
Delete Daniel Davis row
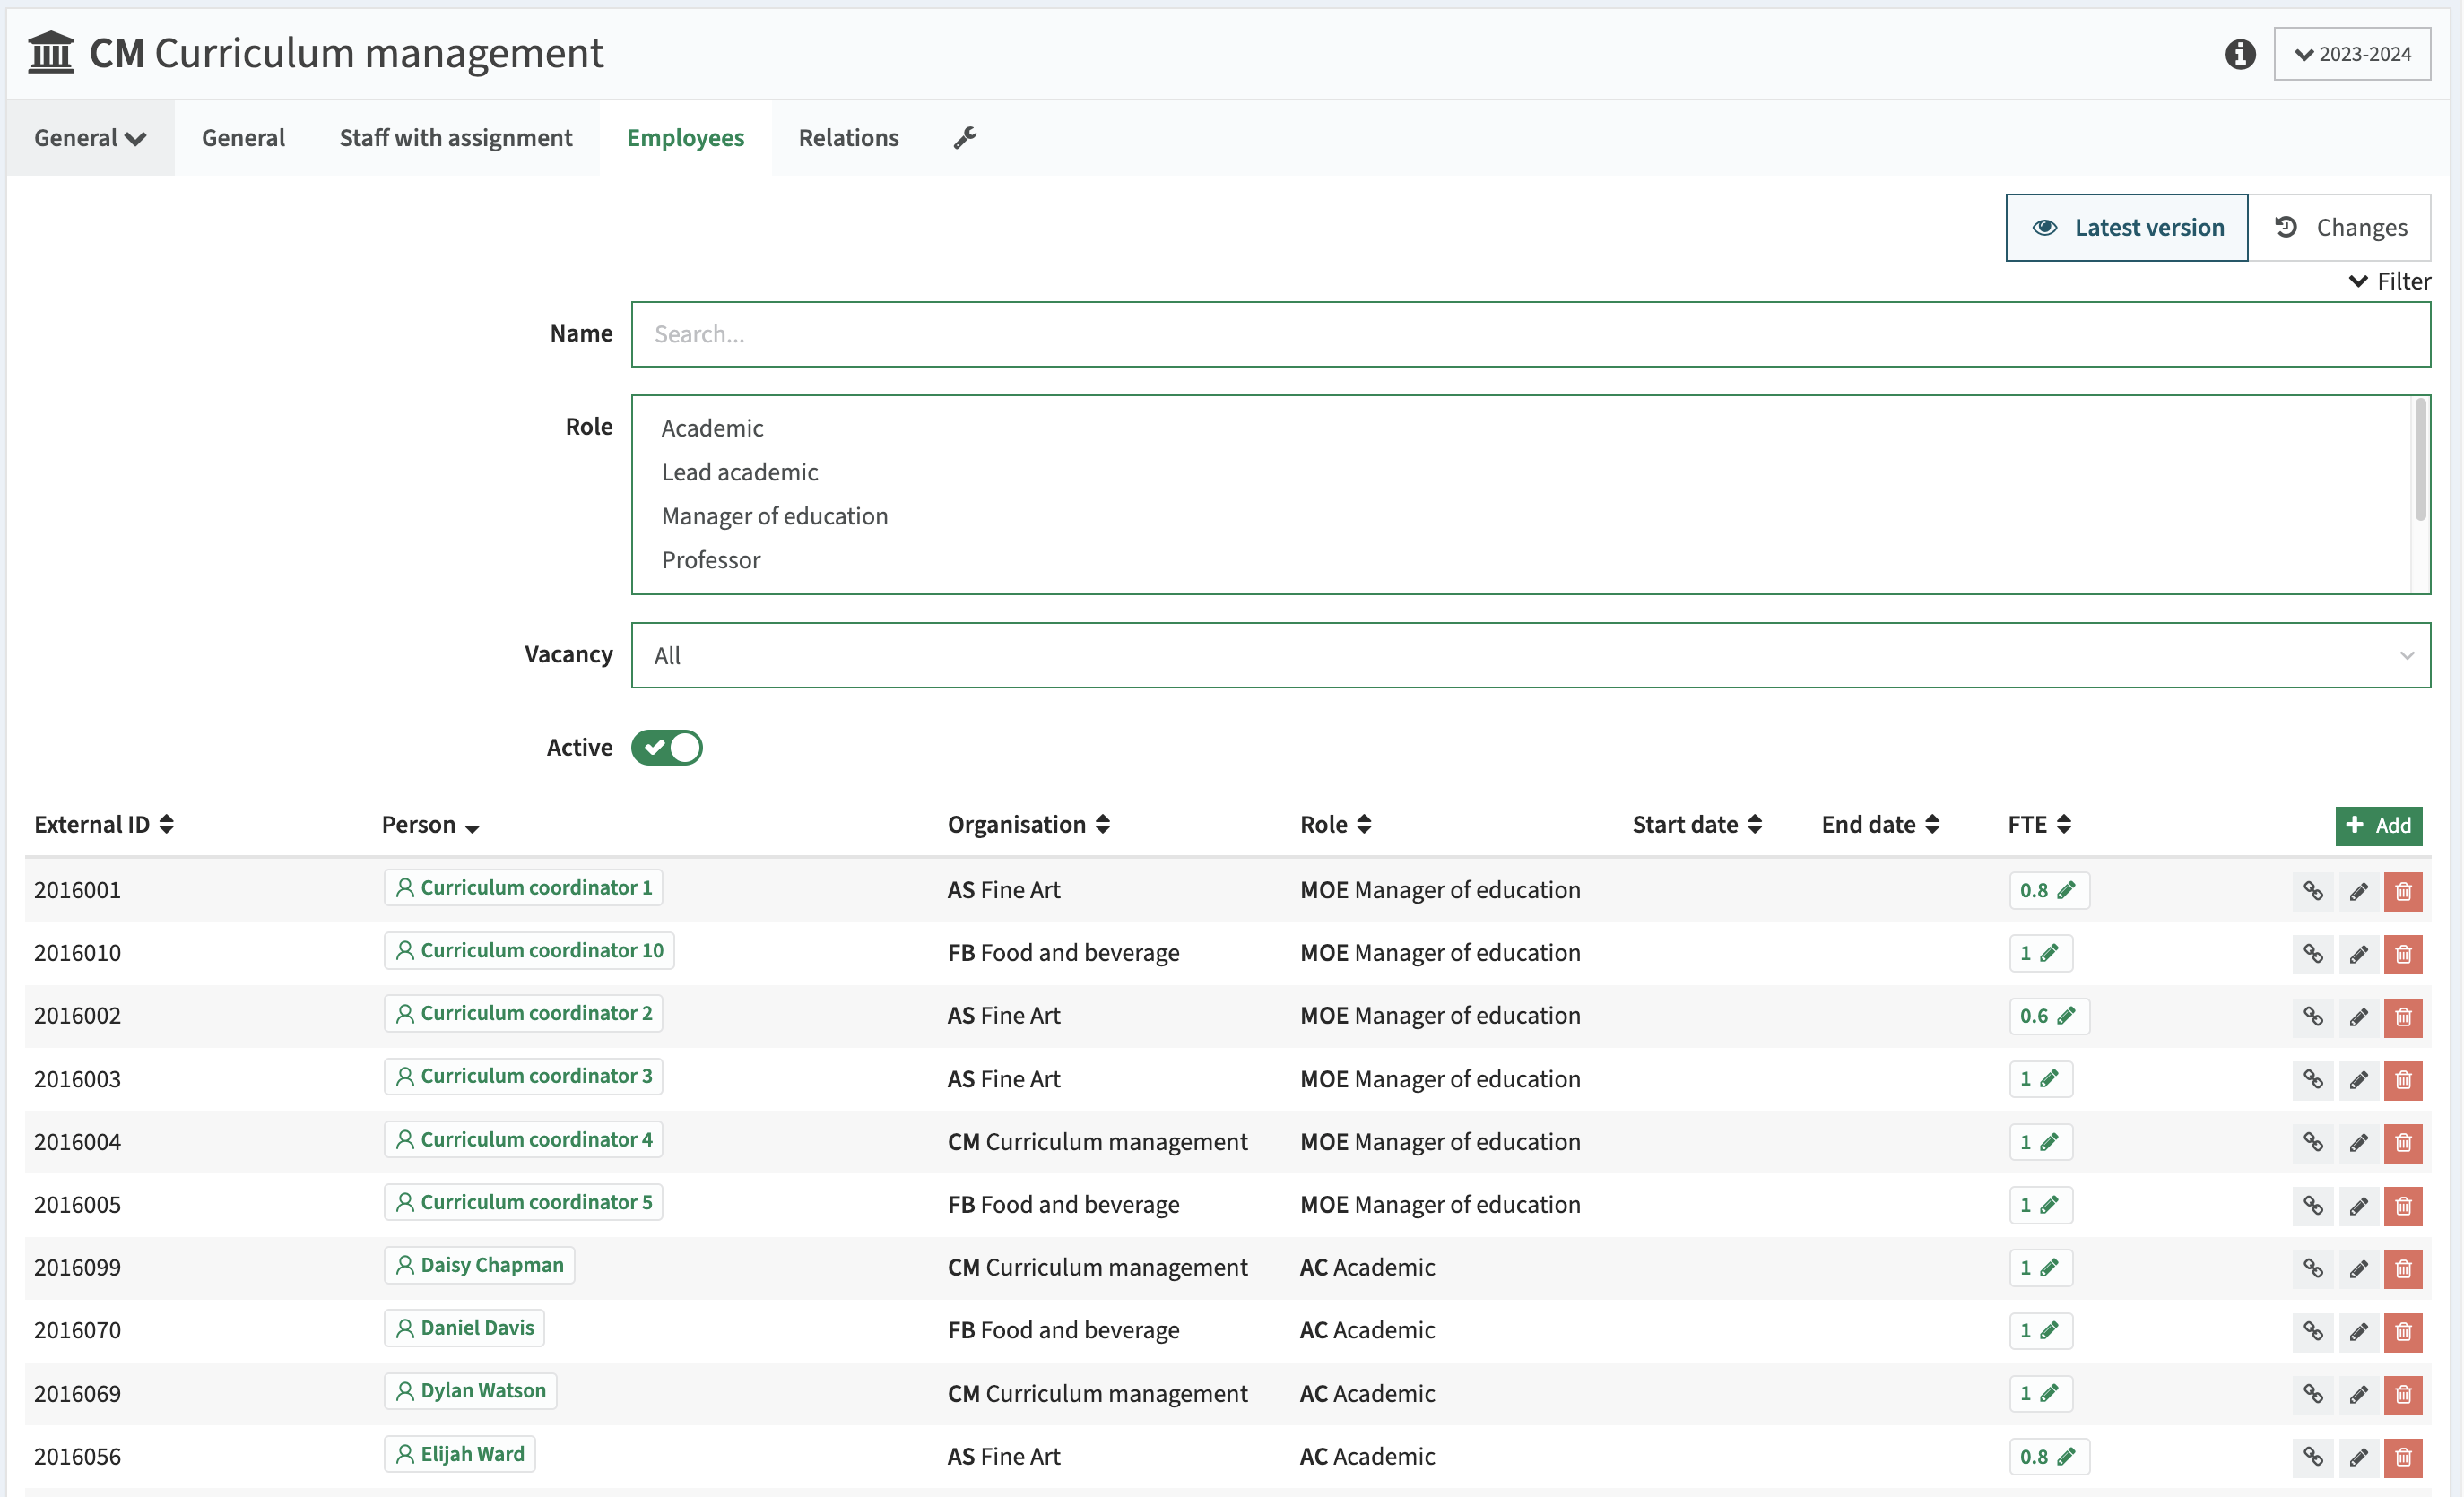click(2403, 1332)
